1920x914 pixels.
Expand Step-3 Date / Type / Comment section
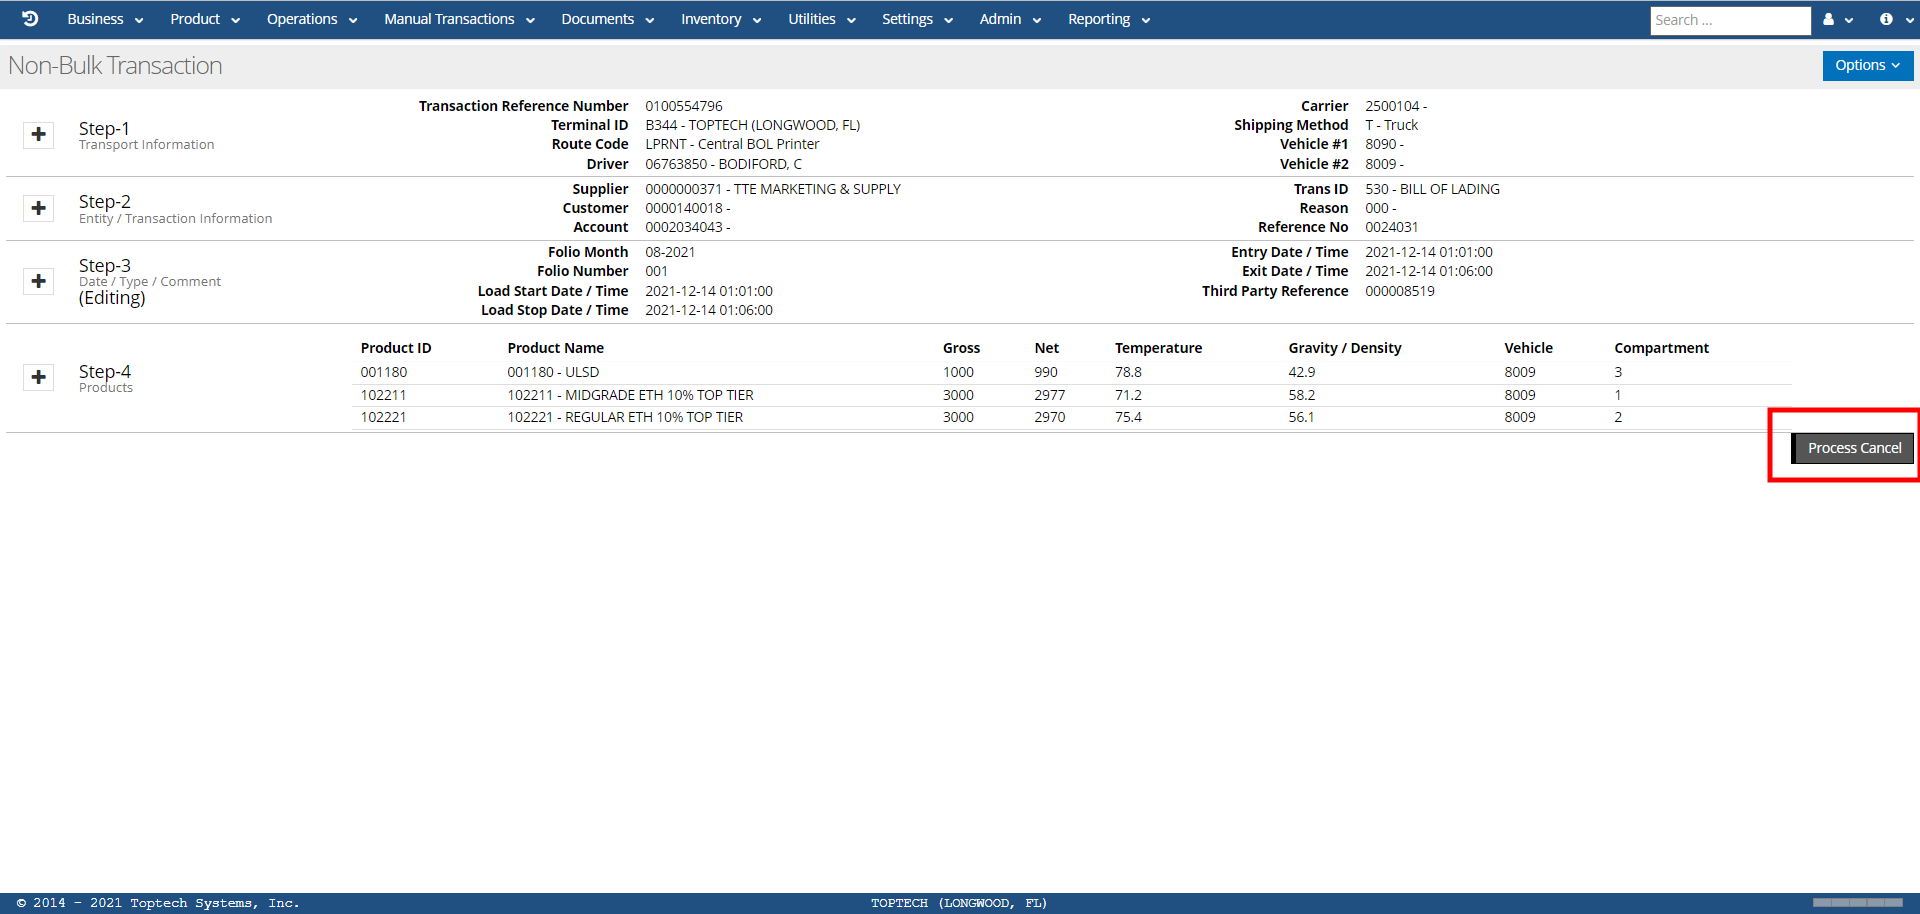pyautogui.click(x=39, y=281)
